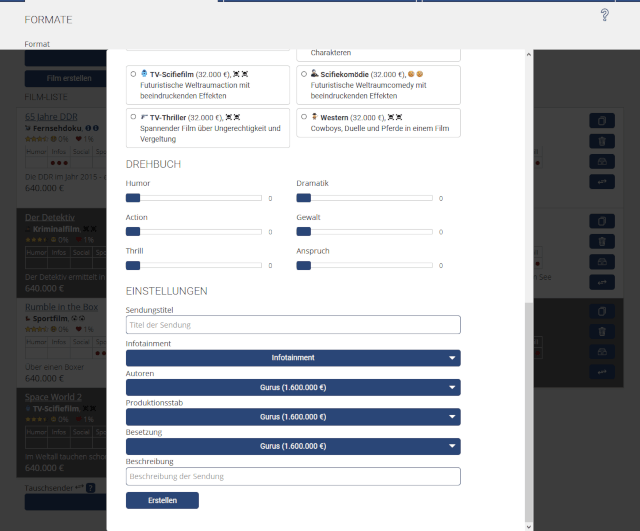Screen dimensions: 640x531
Task: Click the dialog scrollbar down arrow
Action: coord(529,527)
